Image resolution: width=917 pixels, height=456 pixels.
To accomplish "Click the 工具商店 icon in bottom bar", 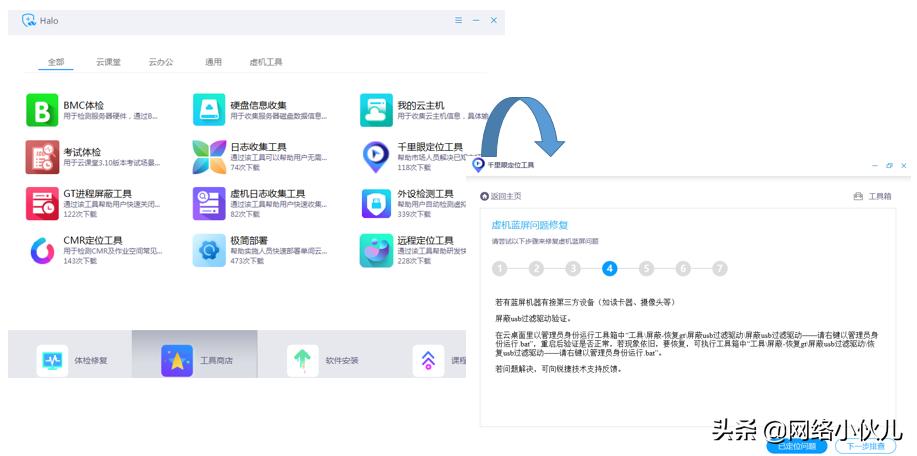I will (x=177, y=361).
